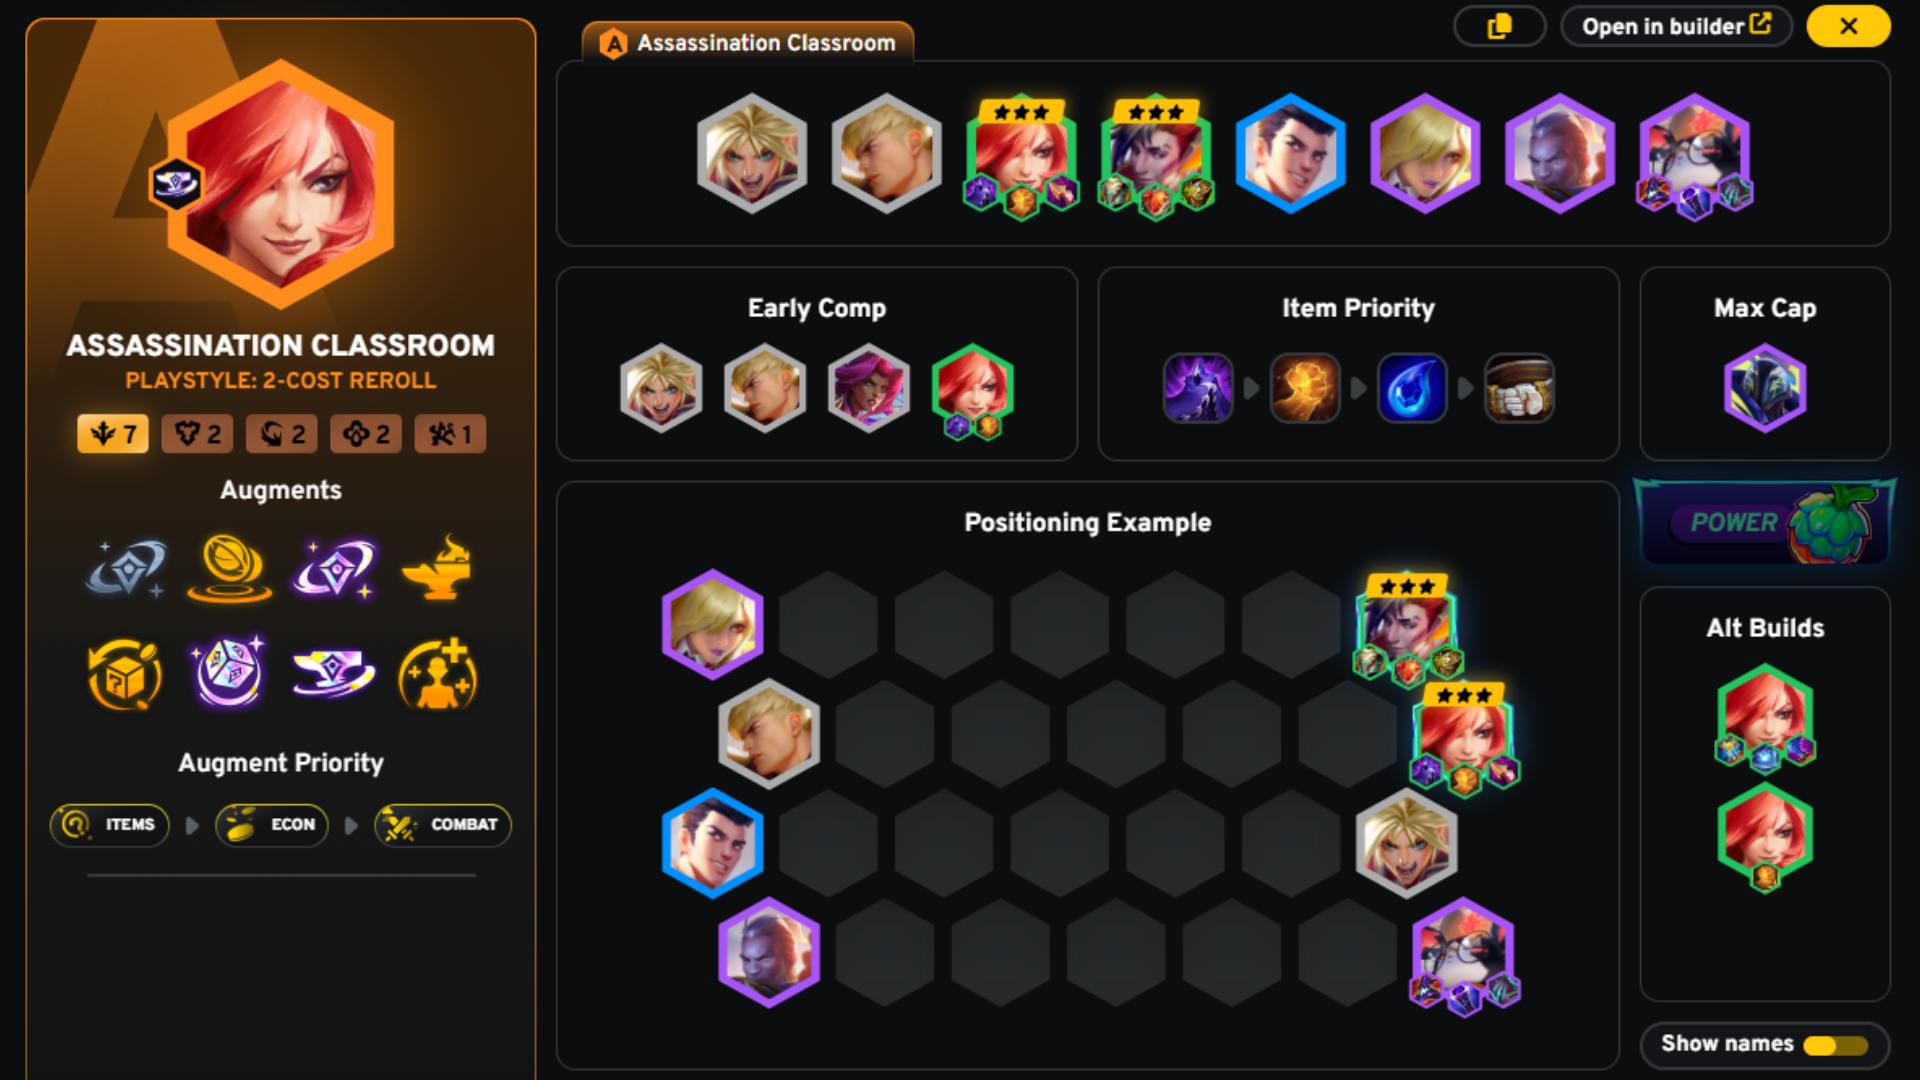Click the COMBAT augment priority pill
1920x1080 pixels.
443,825
